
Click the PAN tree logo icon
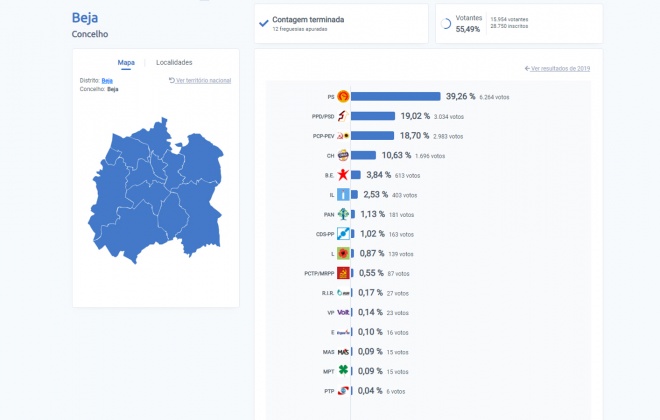(343, 214)
